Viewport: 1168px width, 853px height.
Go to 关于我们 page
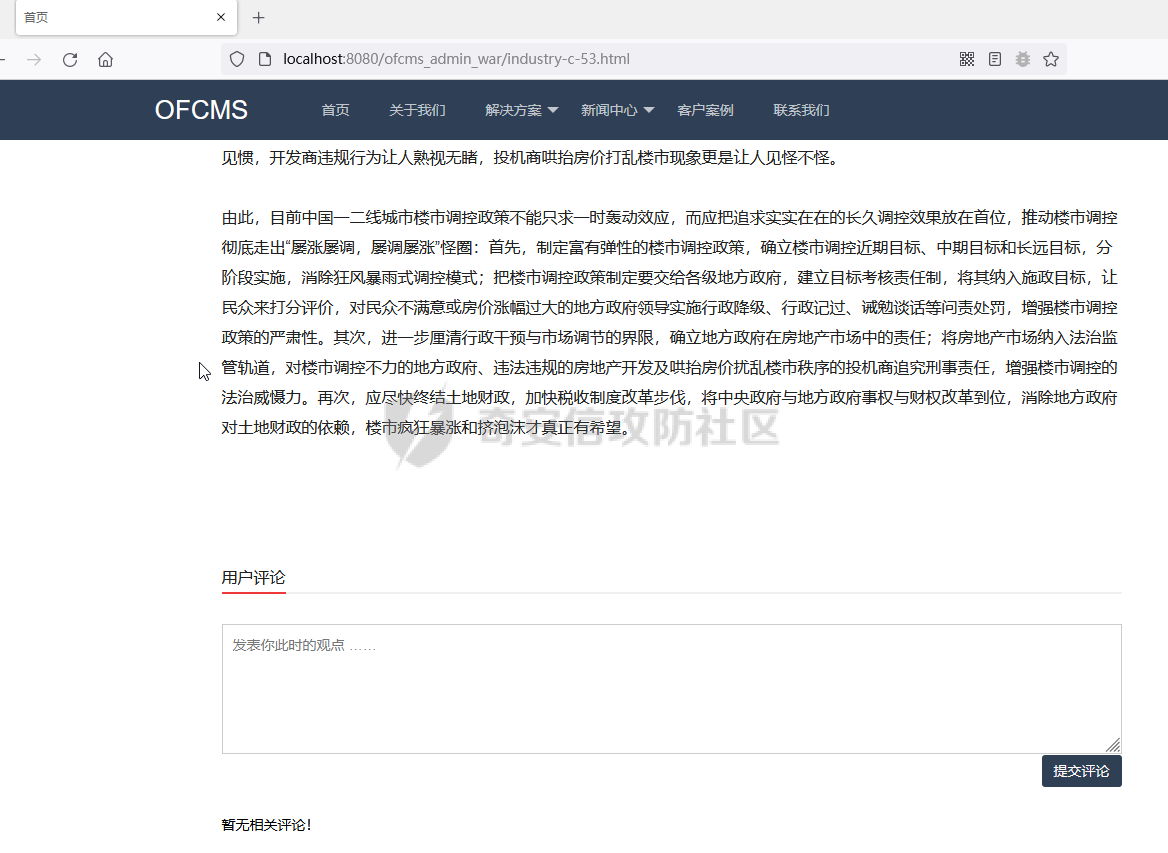417,110
